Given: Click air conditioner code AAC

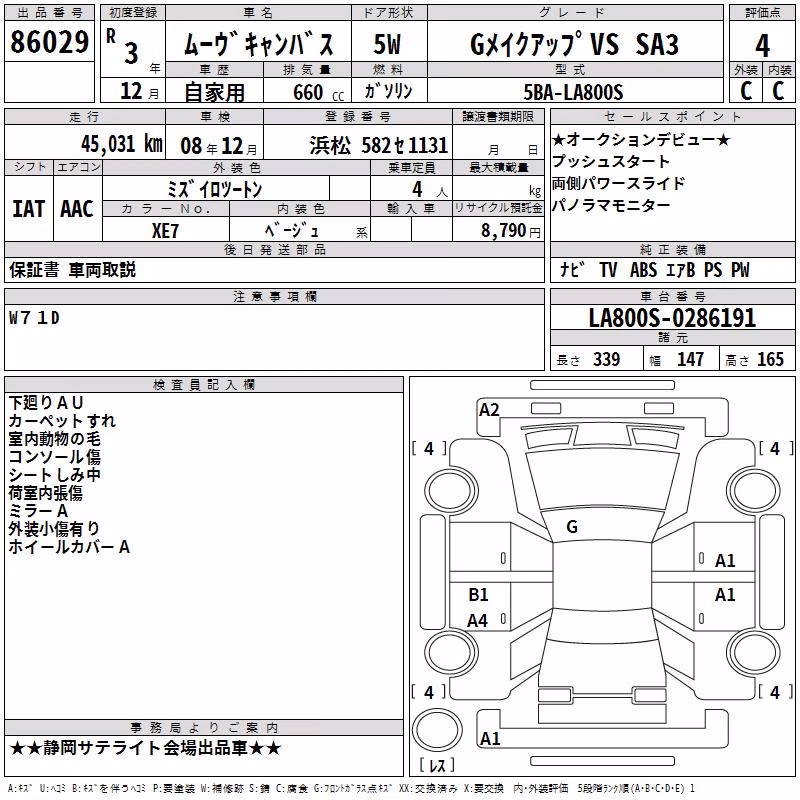Looking at the screenshot, I should [77, 209].
